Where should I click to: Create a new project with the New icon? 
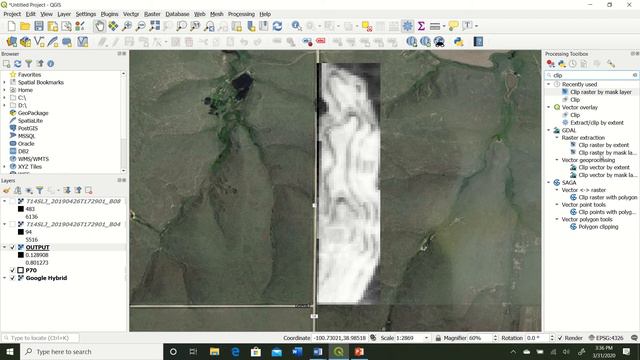[11, 26]
